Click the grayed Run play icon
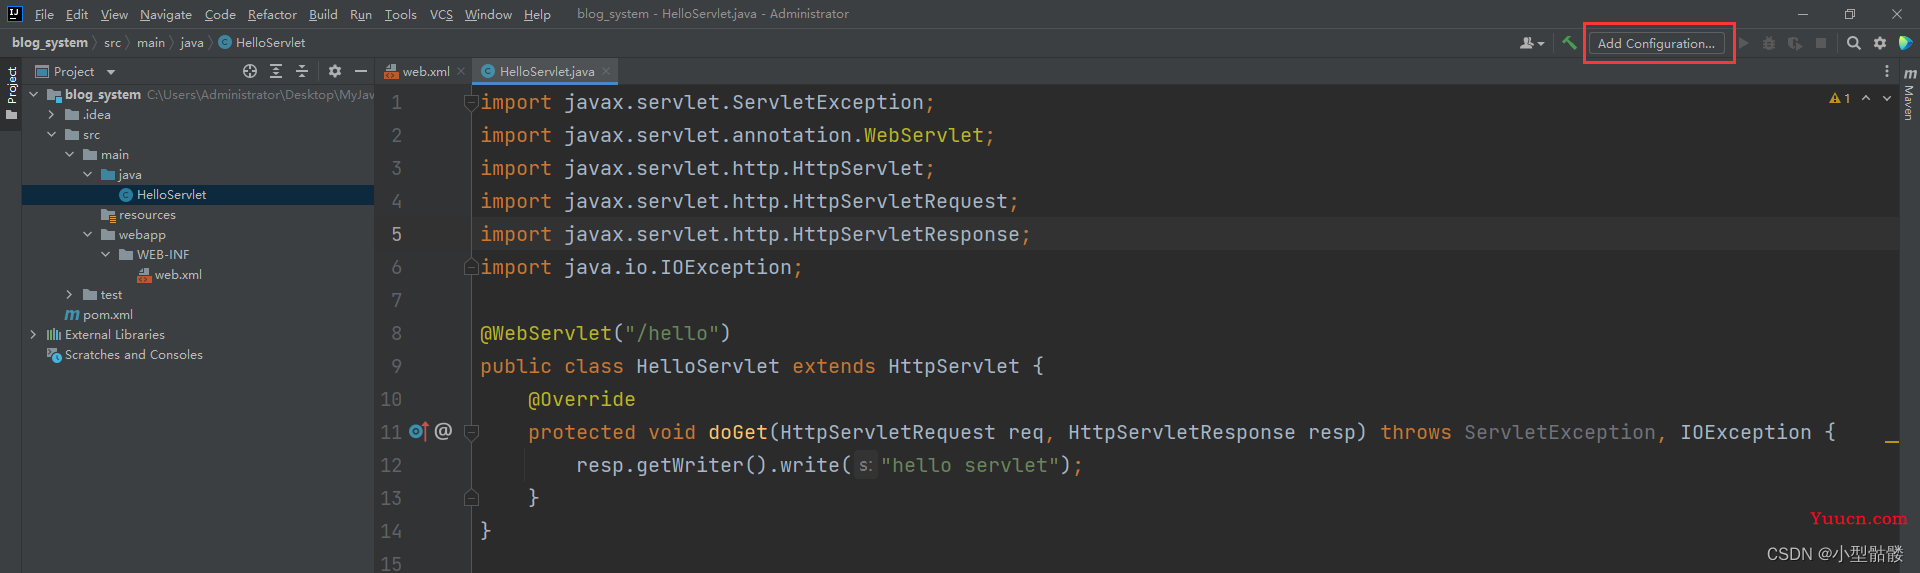Image resolution: width=1920 pixels, height=573 pixels. (x=1744, y=43)
